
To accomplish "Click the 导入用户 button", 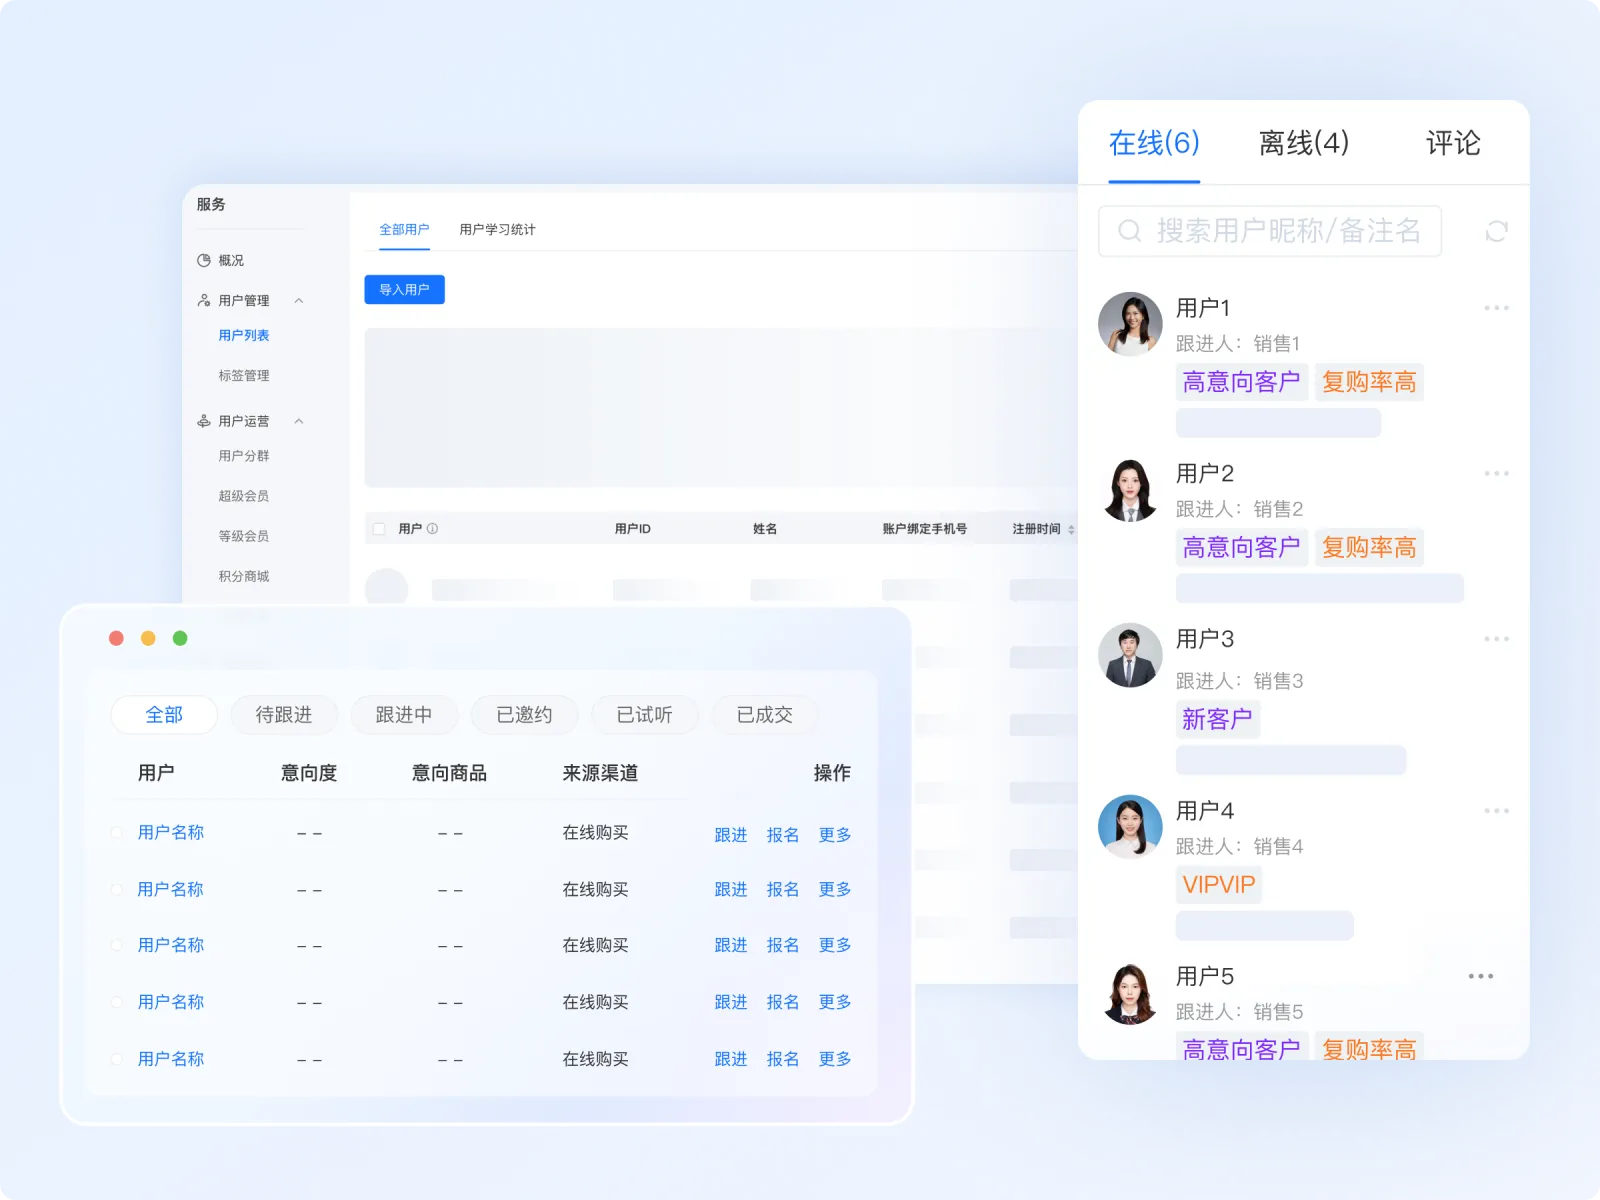I will click(x=404, y=289).
